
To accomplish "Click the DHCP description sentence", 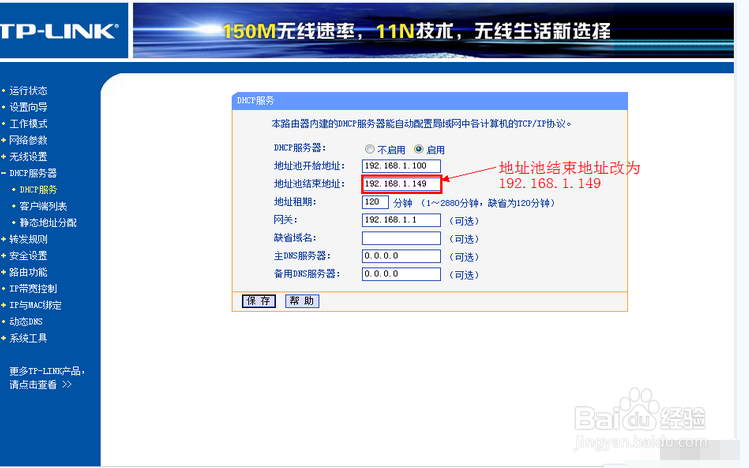I will click(x=421, y=124).
